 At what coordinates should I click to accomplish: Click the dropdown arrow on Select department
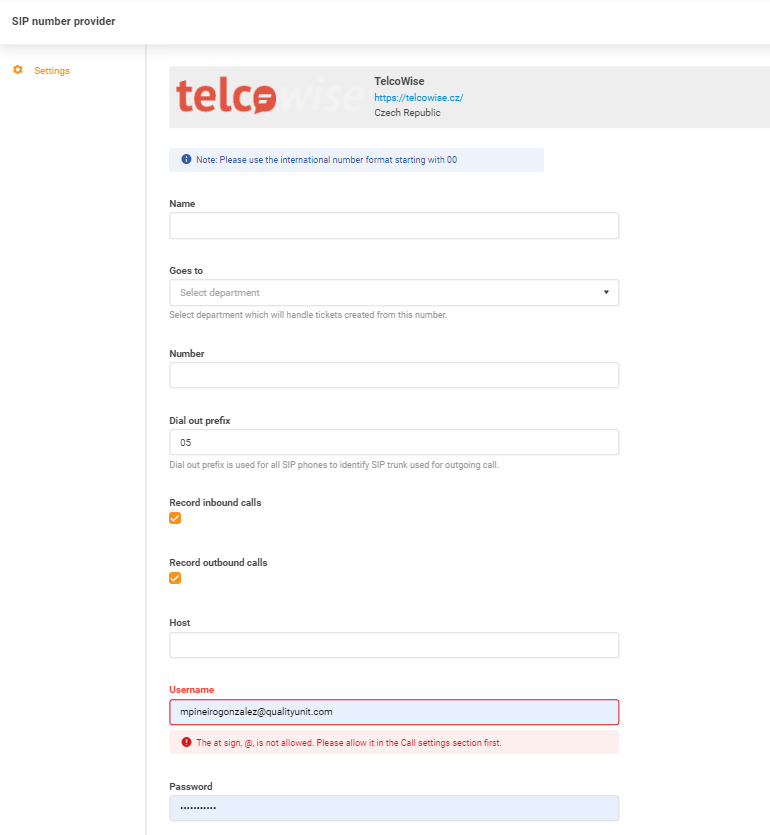click(x=605, y=292)
